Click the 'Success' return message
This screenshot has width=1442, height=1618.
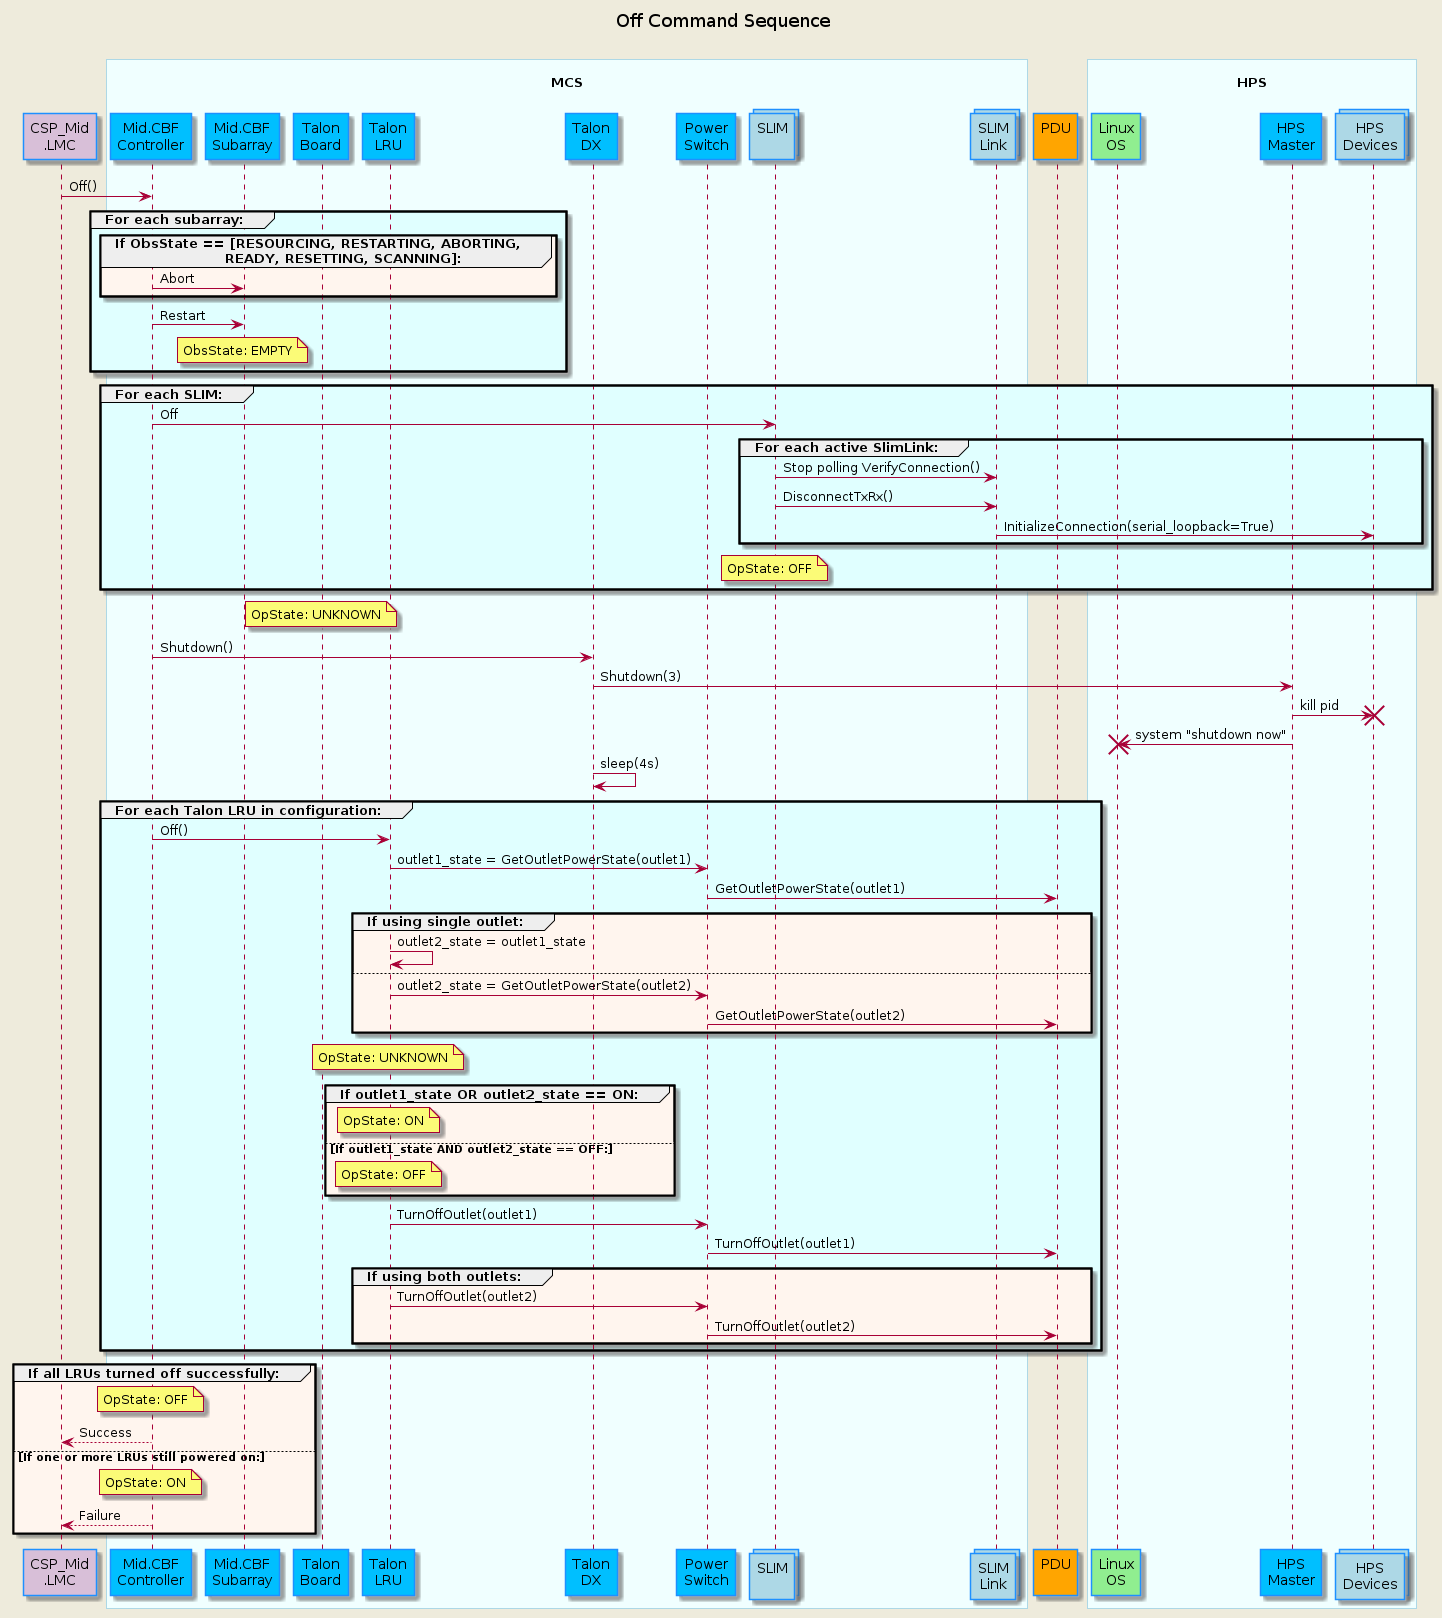105,1432
